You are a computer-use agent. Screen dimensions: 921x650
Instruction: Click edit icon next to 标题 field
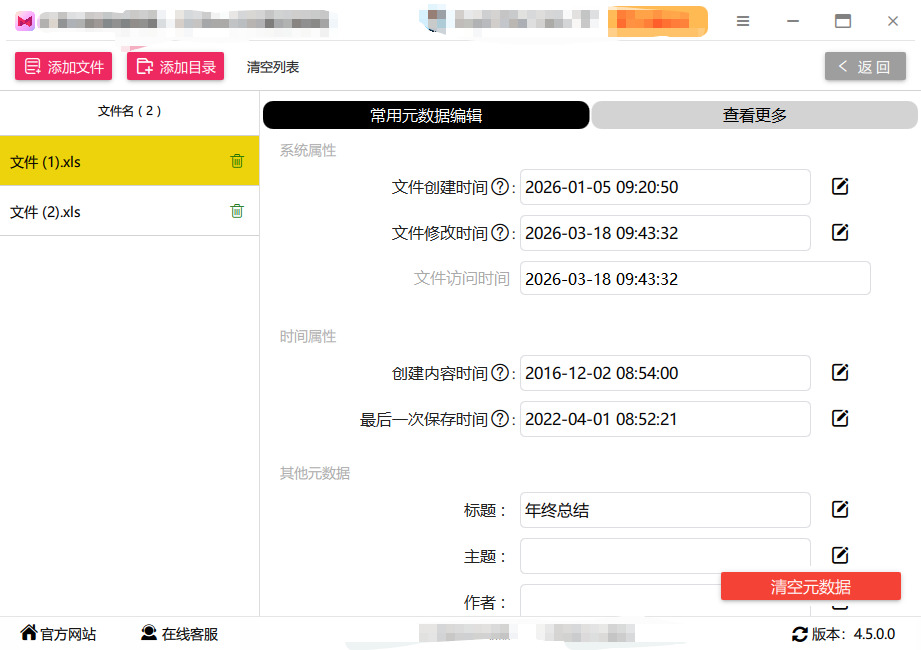pos(840,510)
